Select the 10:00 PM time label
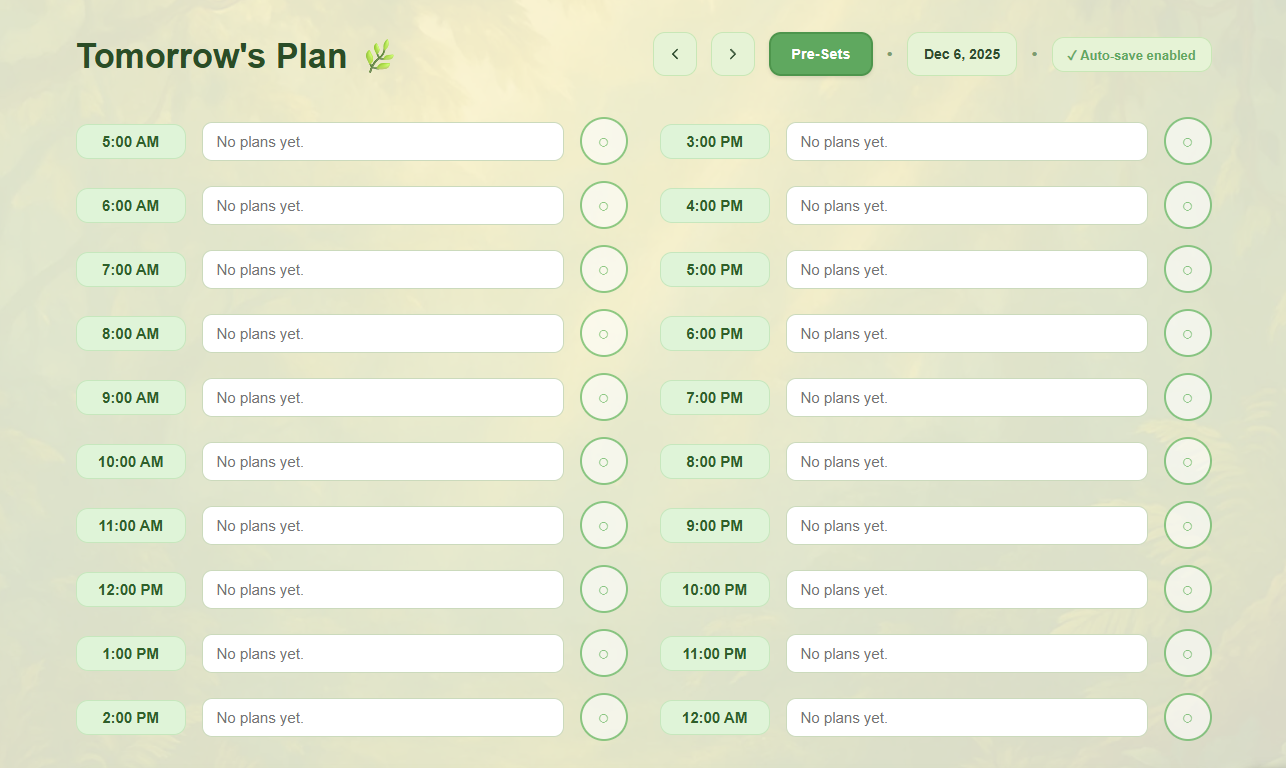Image resolution: width=1286 pixels, height=768 pixels. (715, 589)
